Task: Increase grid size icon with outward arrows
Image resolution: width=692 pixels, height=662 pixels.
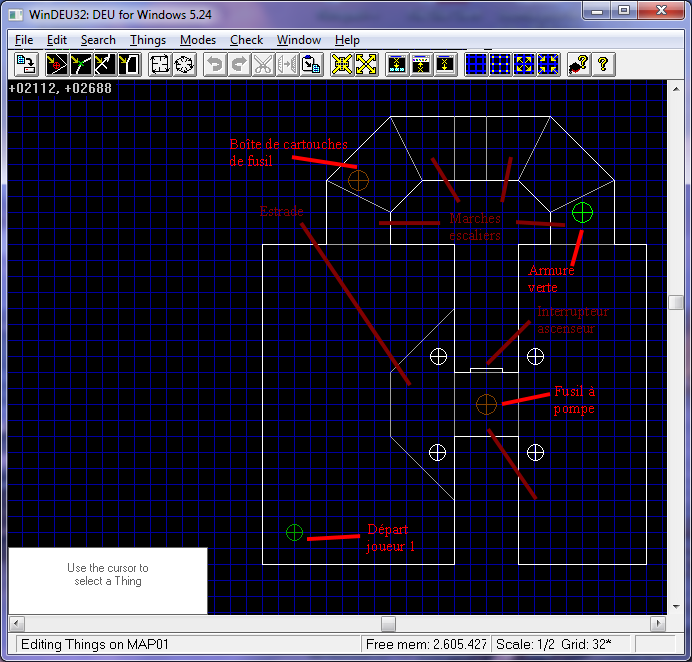Action: point(524,64)
